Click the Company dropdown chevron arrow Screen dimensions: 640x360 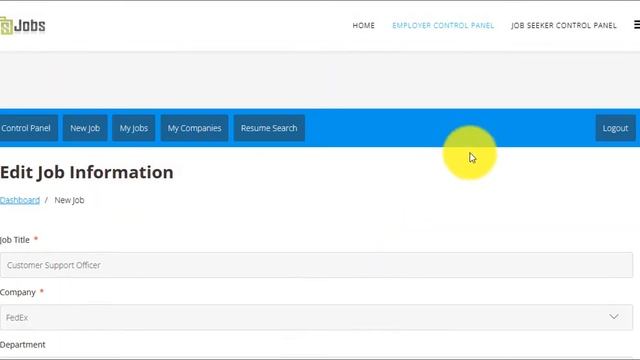(613, 317)
